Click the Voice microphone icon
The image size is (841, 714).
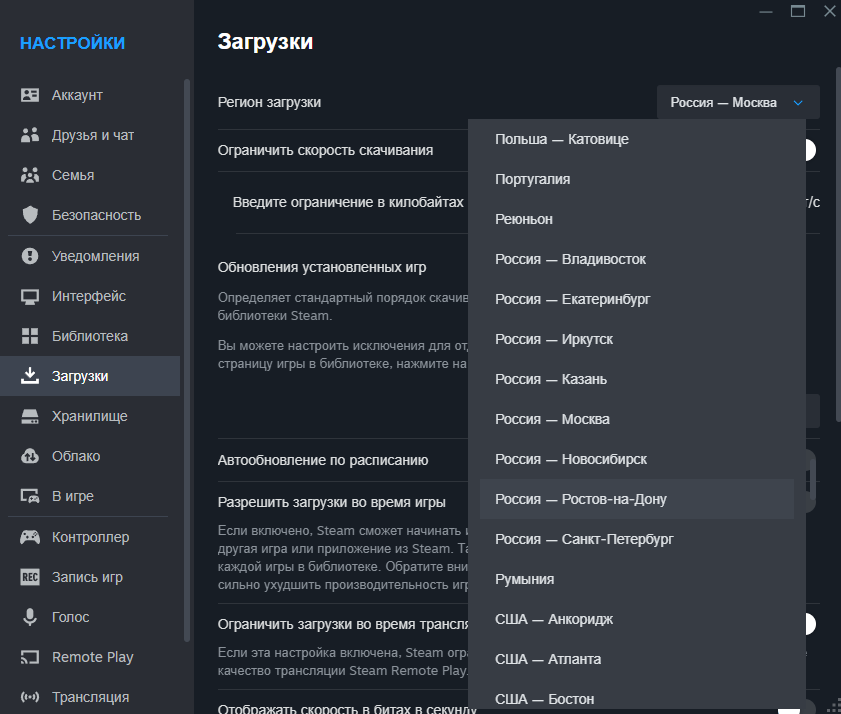tap(30, 617)
